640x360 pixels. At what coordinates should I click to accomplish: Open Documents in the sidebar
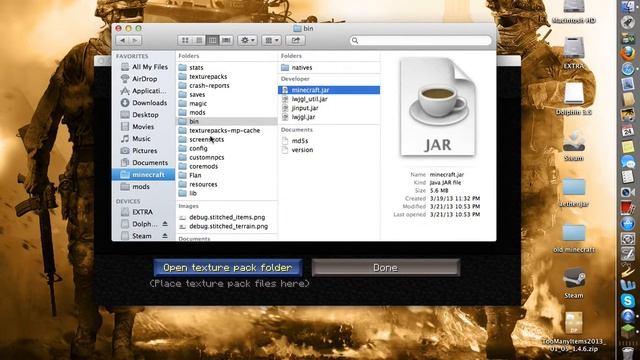[x=144, y=162]
